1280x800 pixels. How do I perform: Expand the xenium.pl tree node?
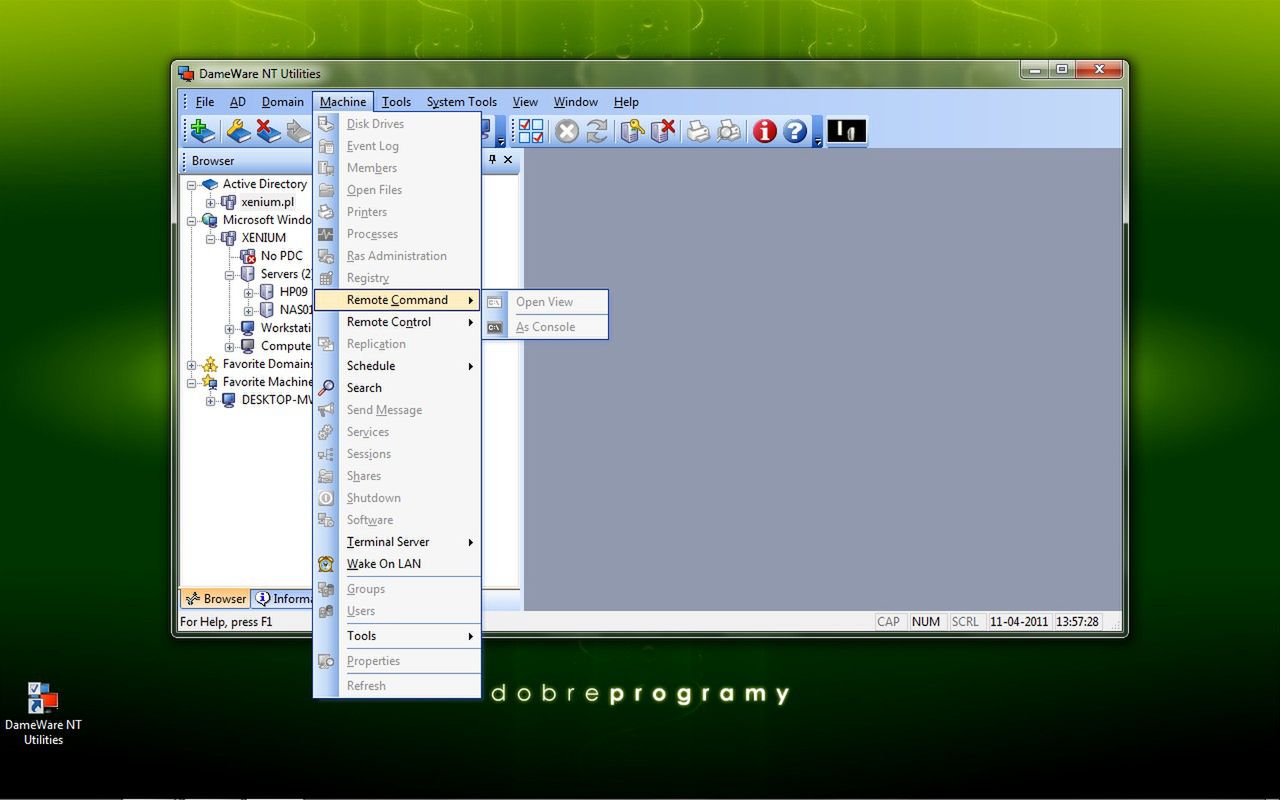pyautogui.click(x=211, y=202)
